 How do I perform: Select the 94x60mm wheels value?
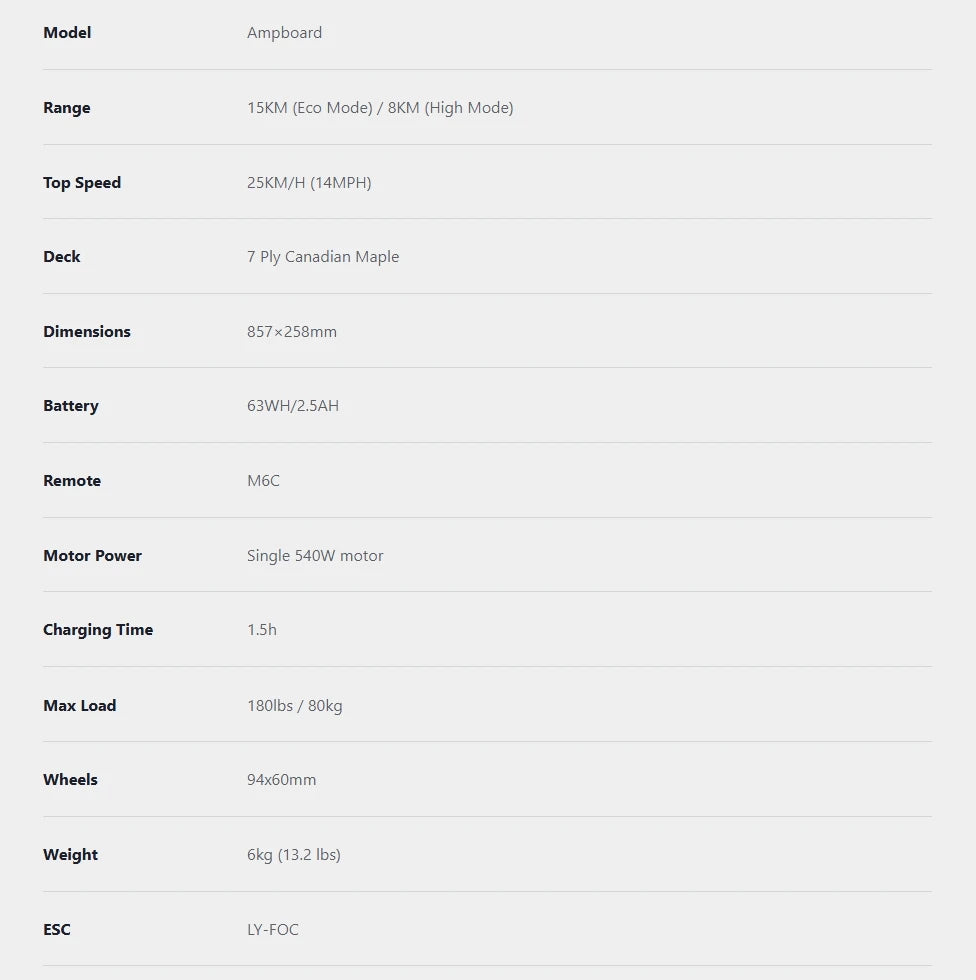point(282,780)
